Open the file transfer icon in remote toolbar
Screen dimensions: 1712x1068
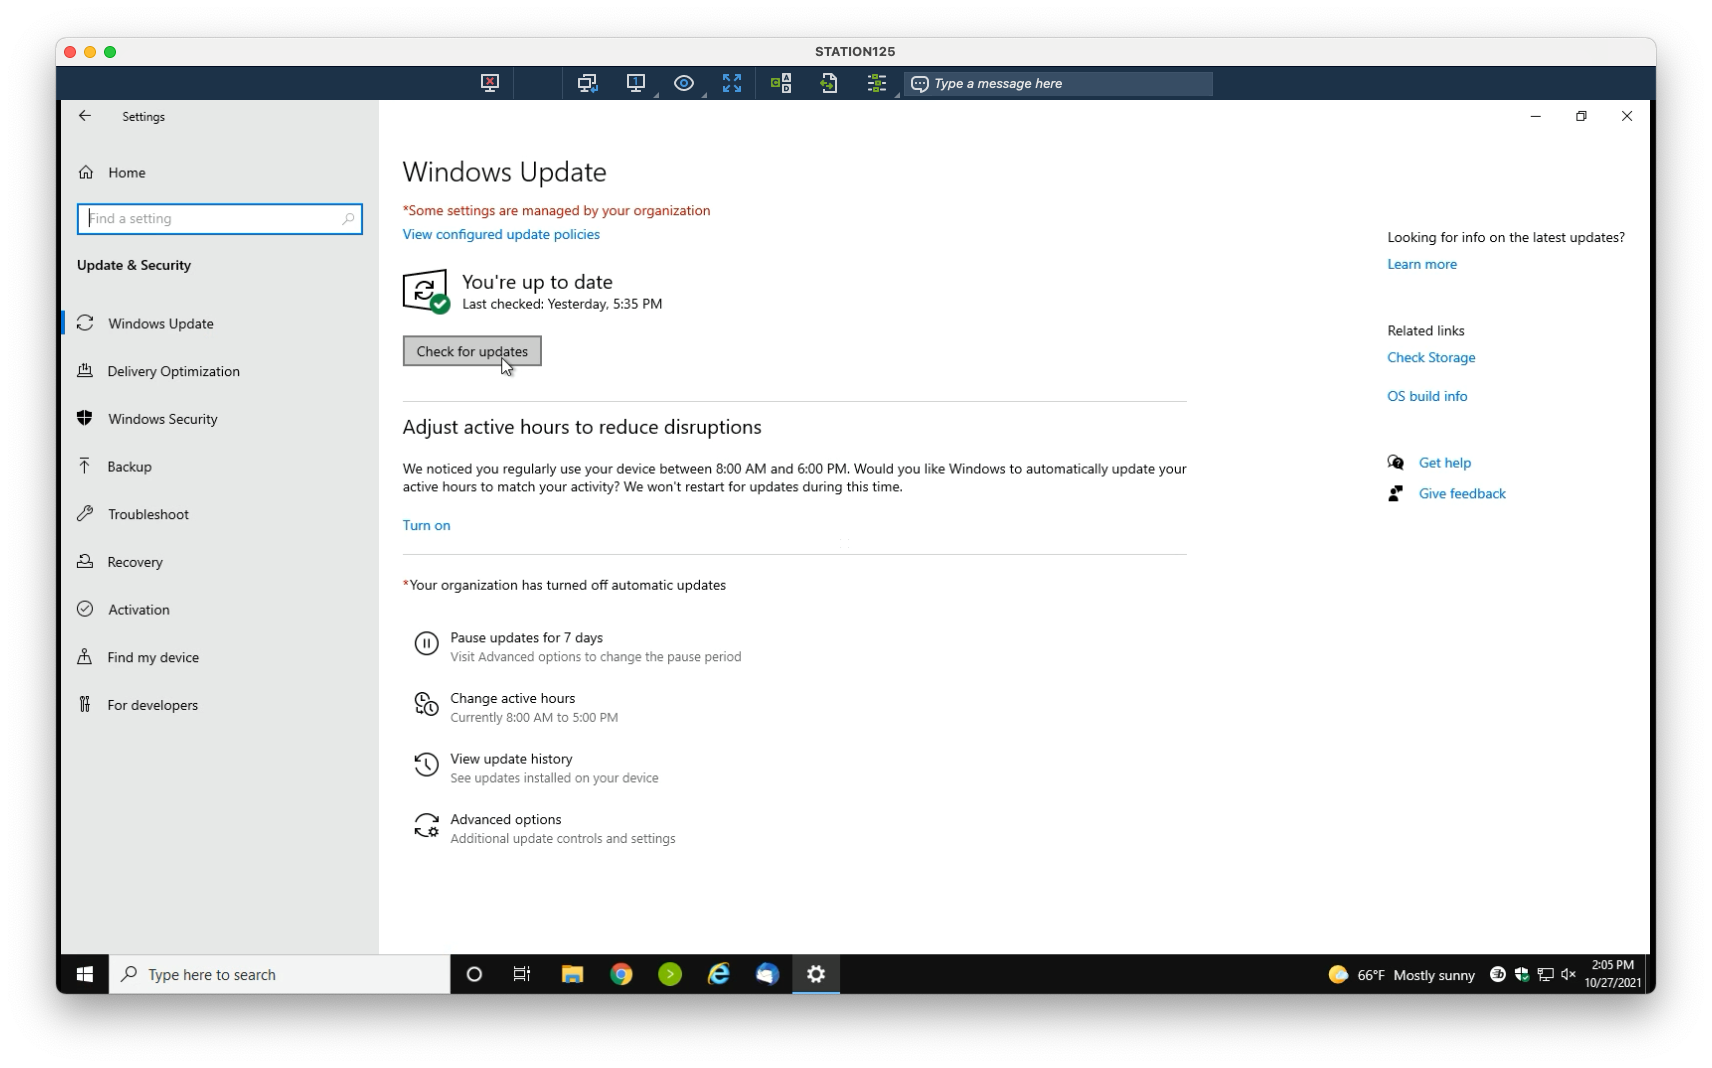[x=829, y=83]
